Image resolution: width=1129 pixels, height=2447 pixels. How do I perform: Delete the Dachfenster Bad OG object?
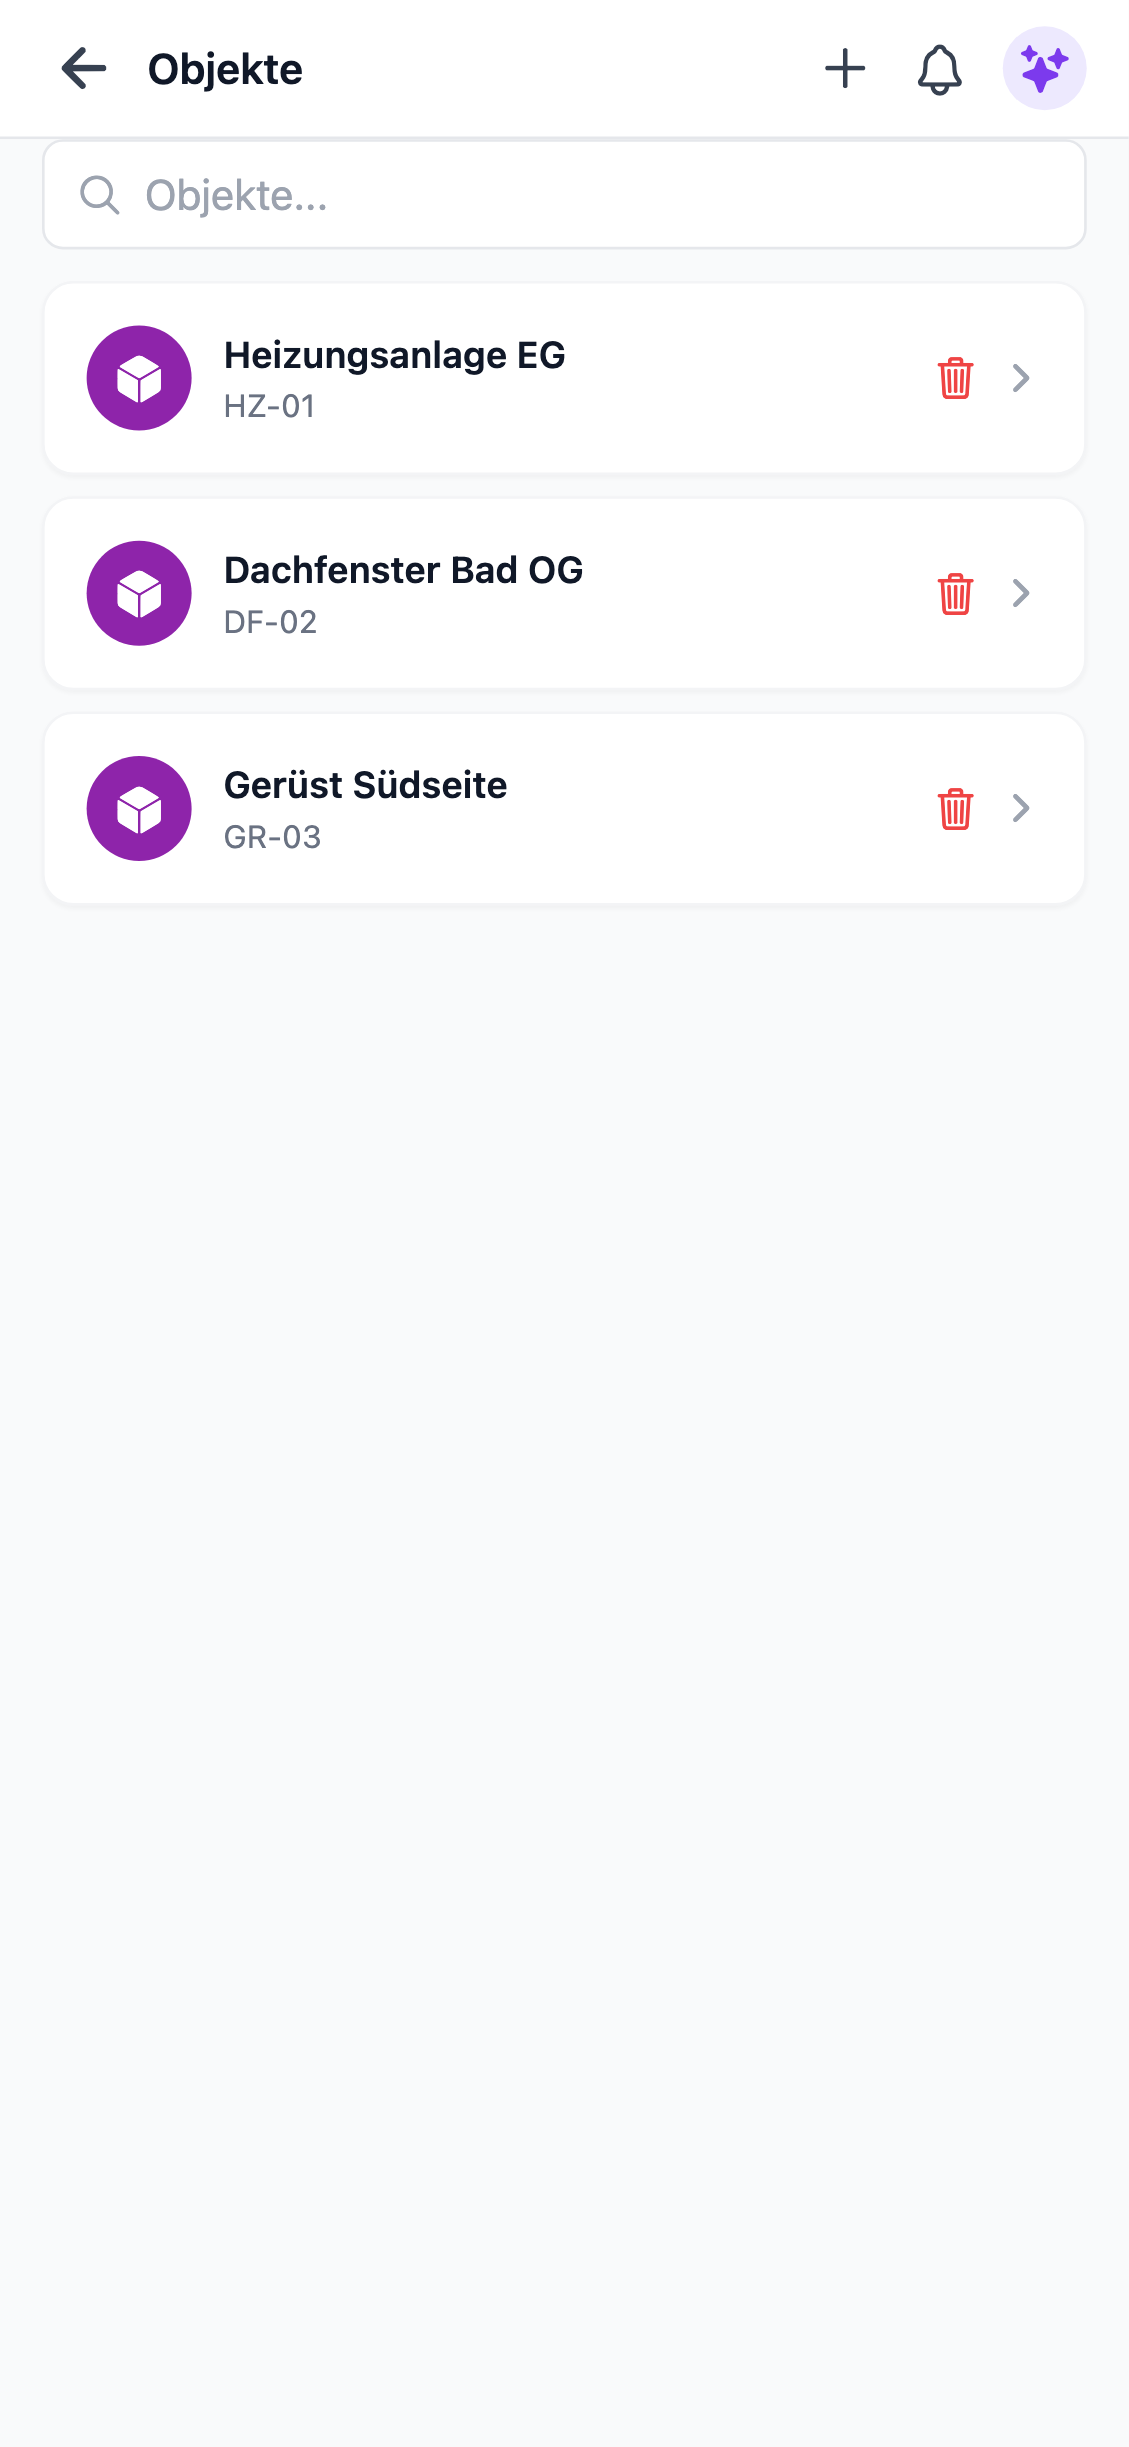click(x=955, y=594)
